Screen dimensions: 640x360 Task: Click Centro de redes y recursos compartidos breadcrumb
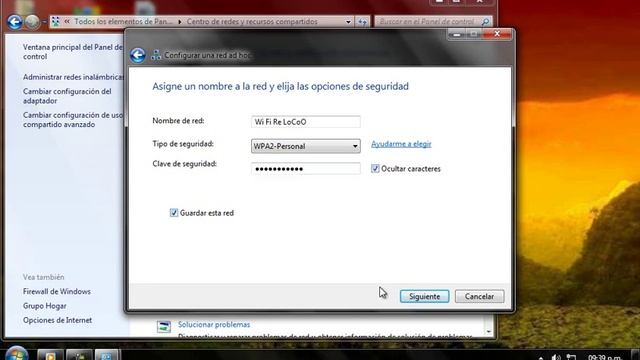(252, 22)
